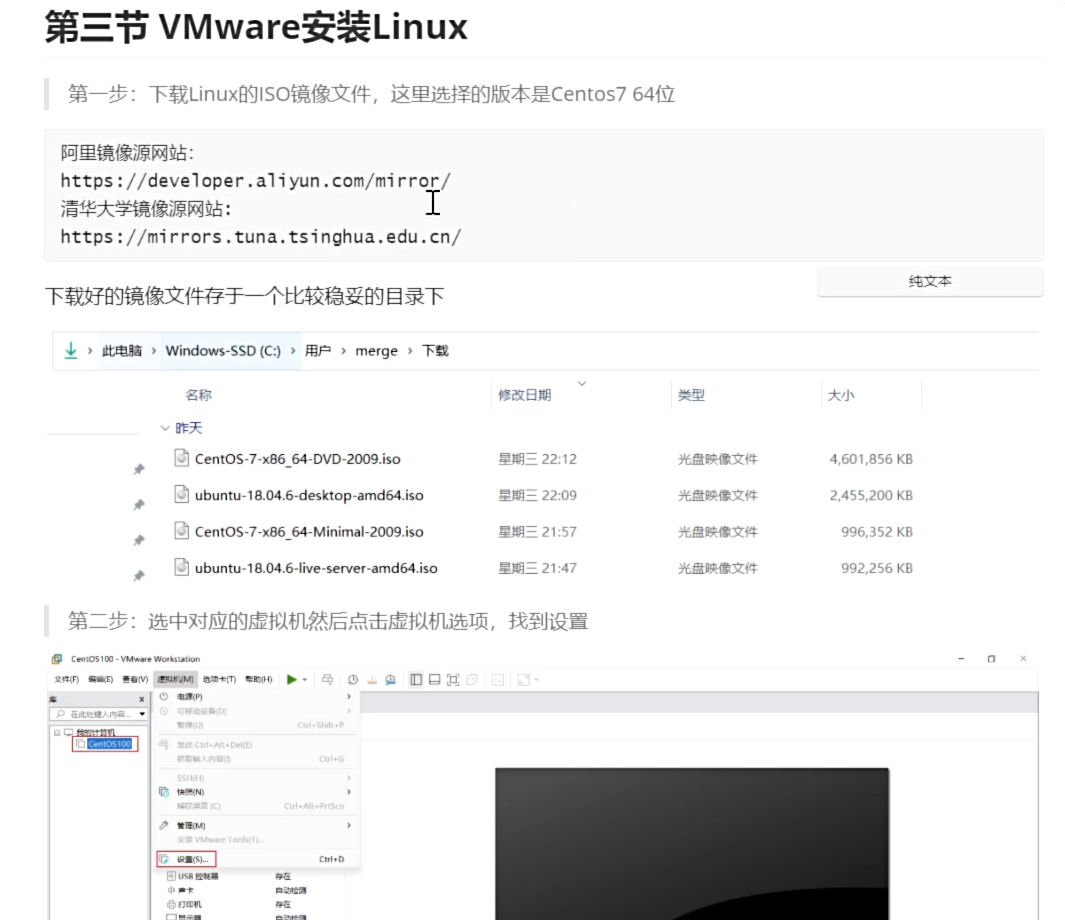Sort by the 大小 column header

pos(841,395)
